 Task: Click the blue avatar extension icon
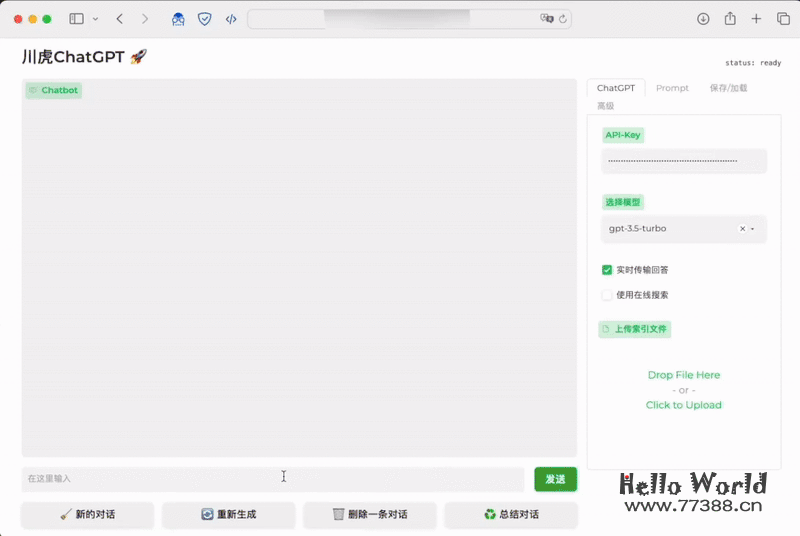178,19
